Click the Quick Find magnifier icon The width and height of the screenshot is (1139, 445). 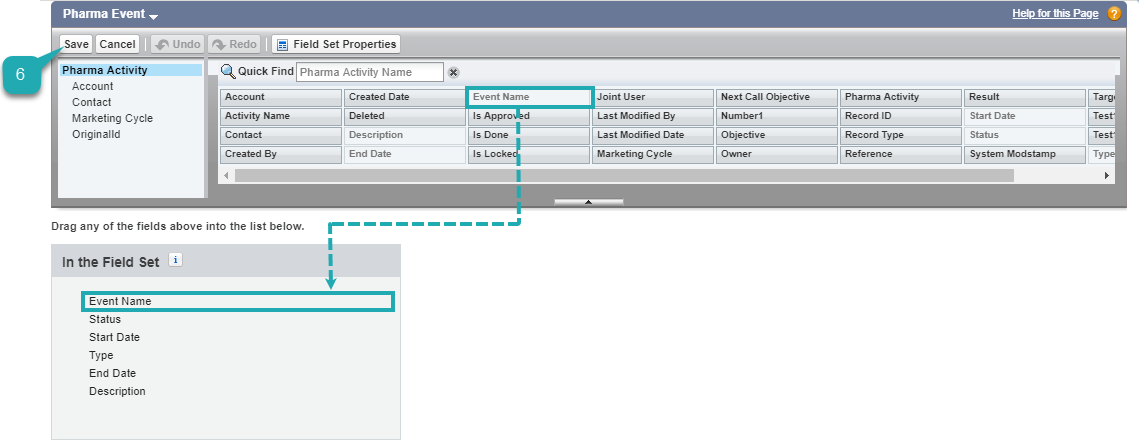pos(228,72)
